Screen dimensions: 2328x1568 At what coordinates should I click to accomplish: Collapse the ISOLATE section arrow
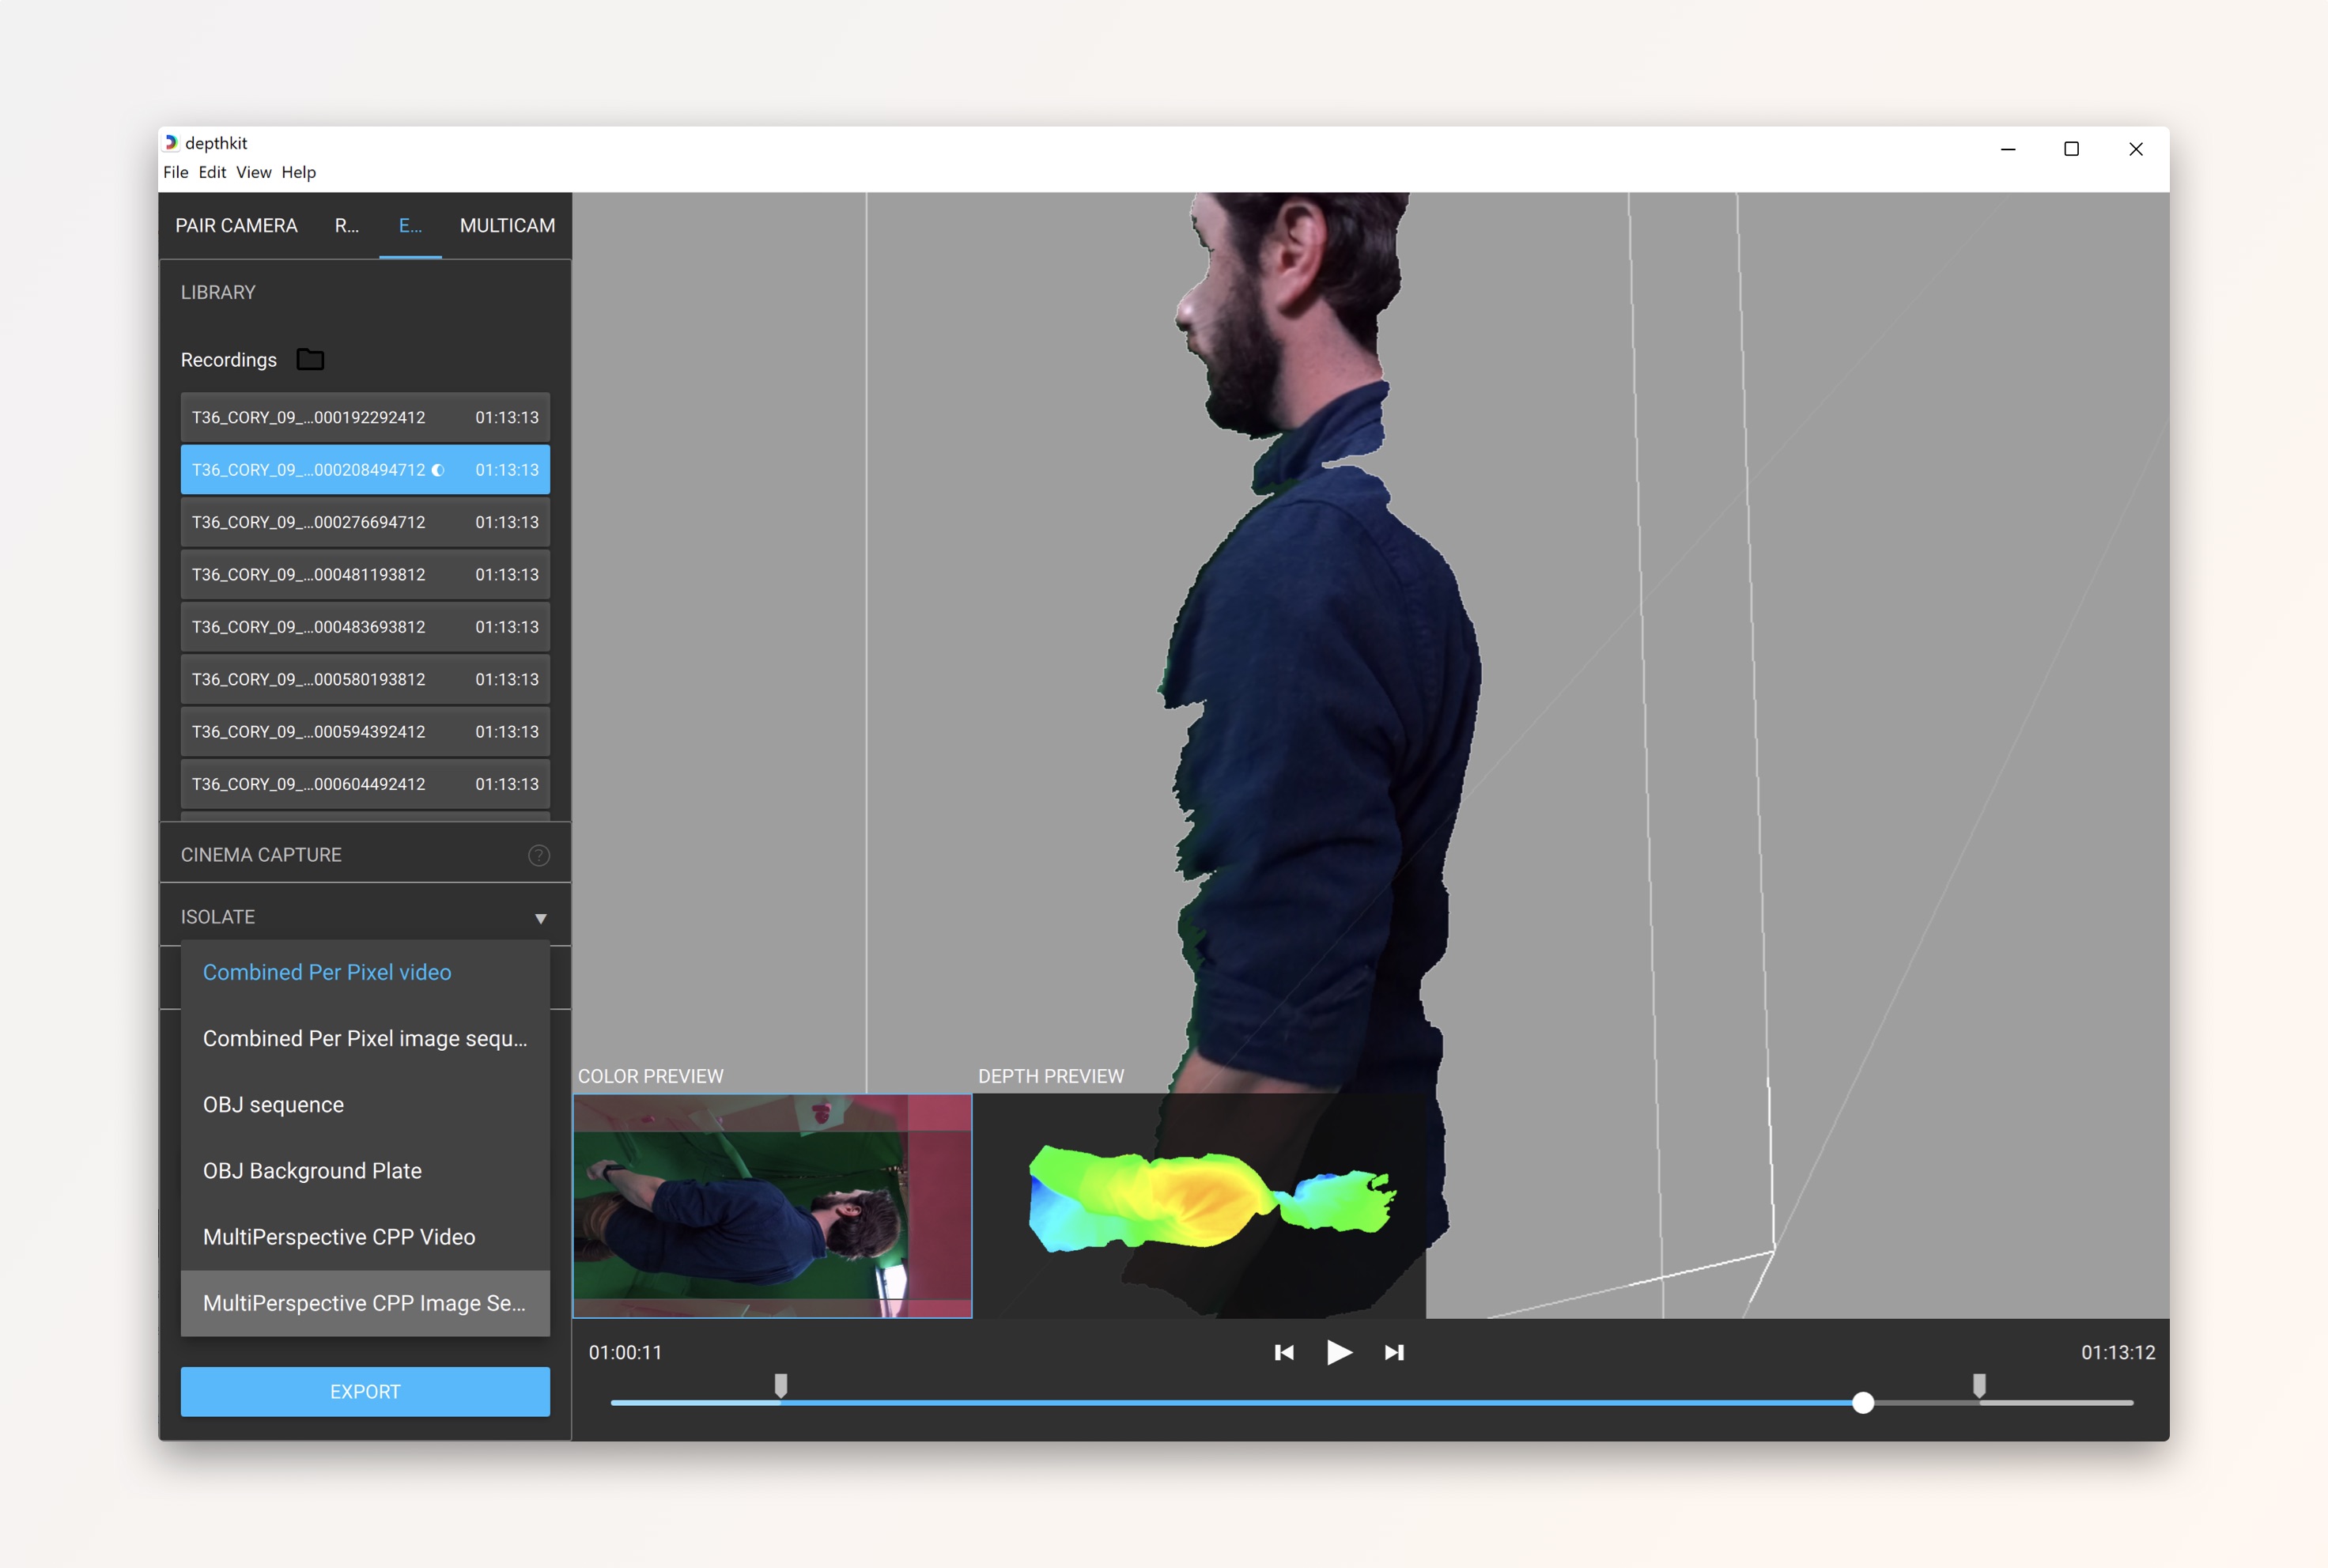click(x=540, y=918)
